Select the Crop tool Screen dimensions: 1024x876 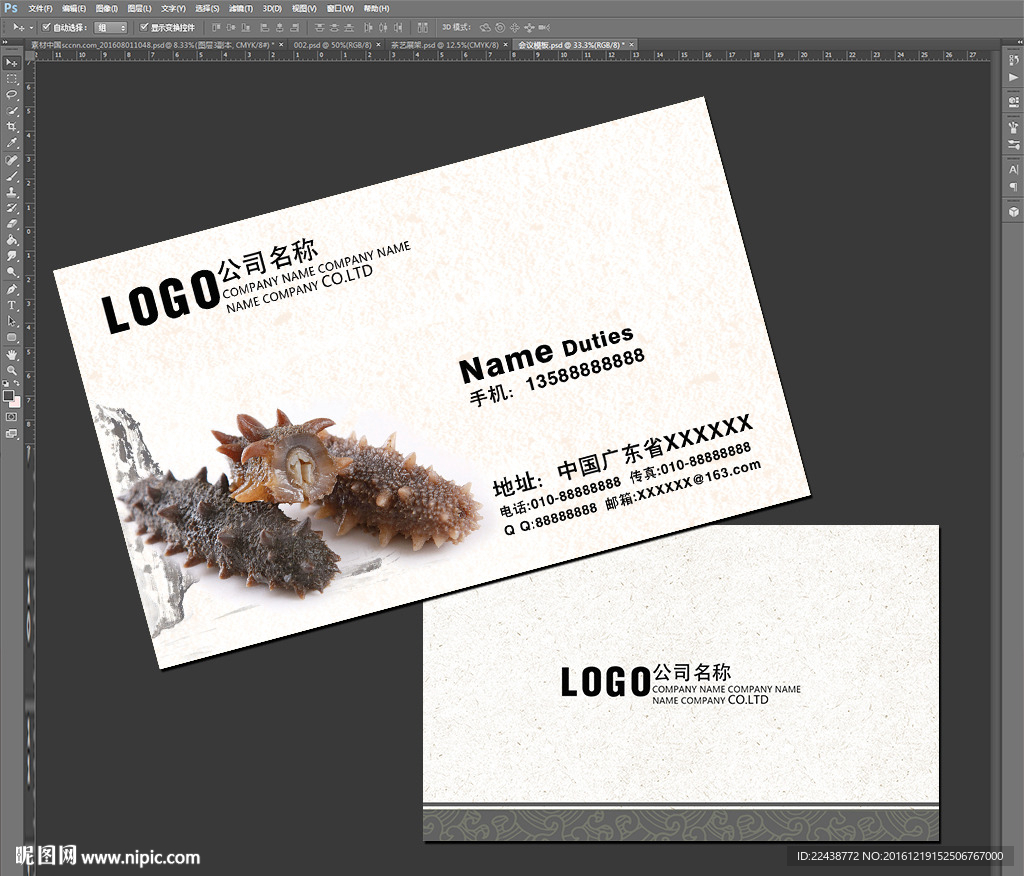point(12,127)
